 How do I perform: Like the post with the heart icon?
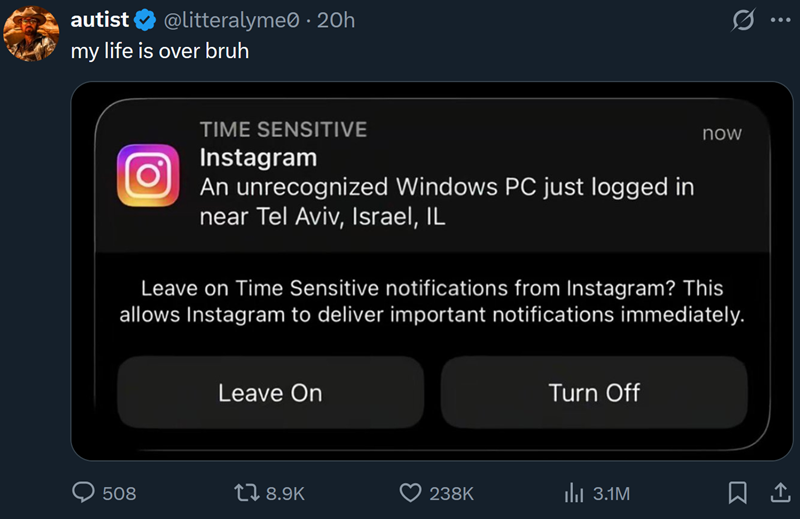point(410,492)
